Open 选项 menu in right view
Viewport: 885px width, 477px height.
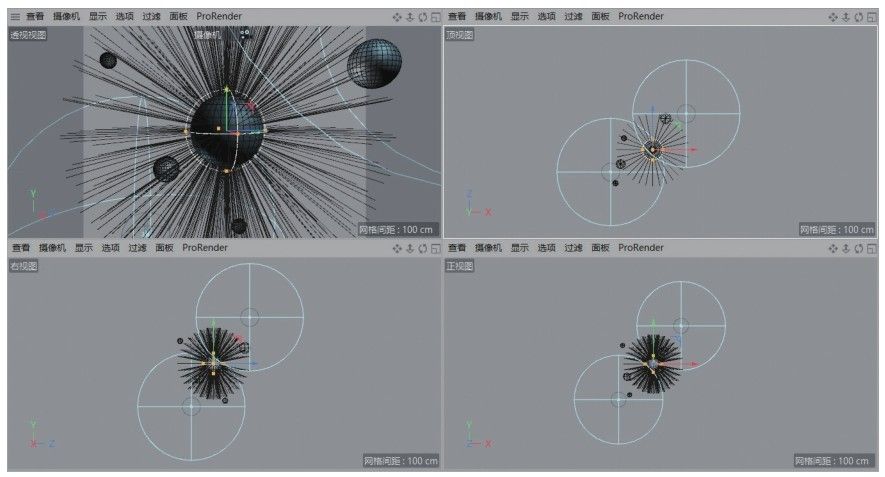tap(111, 248)
